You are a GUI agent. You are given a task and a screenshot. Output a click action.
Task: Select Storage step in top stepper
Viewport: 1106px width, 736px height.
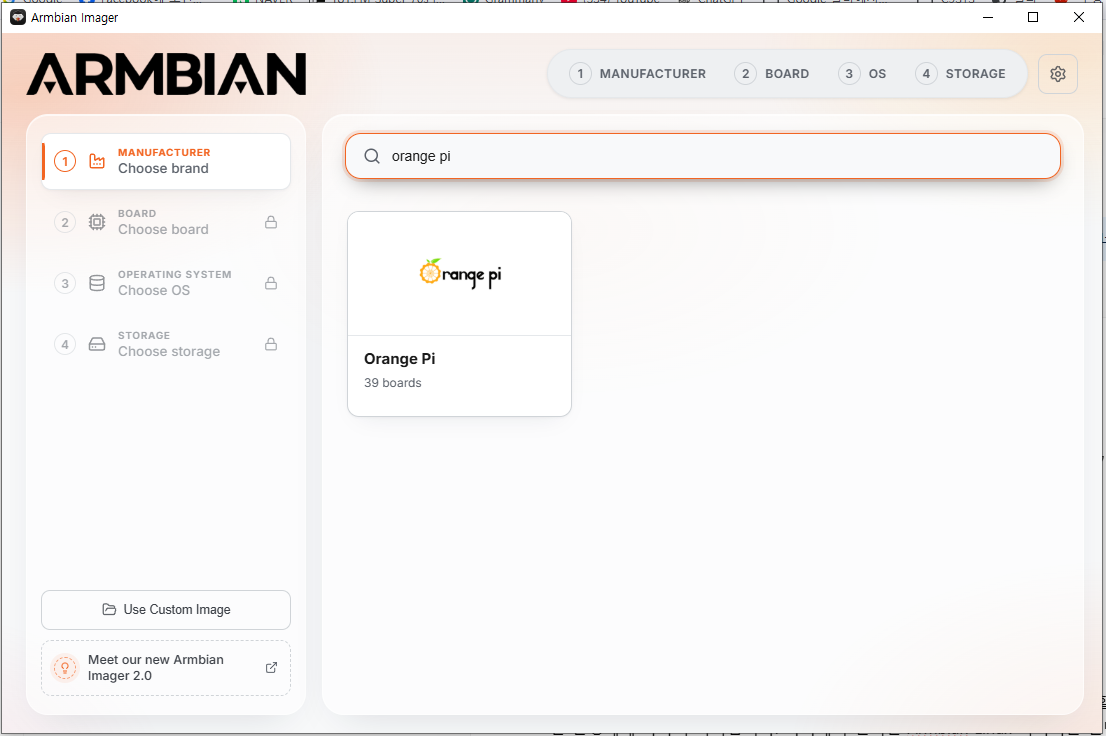961,73
